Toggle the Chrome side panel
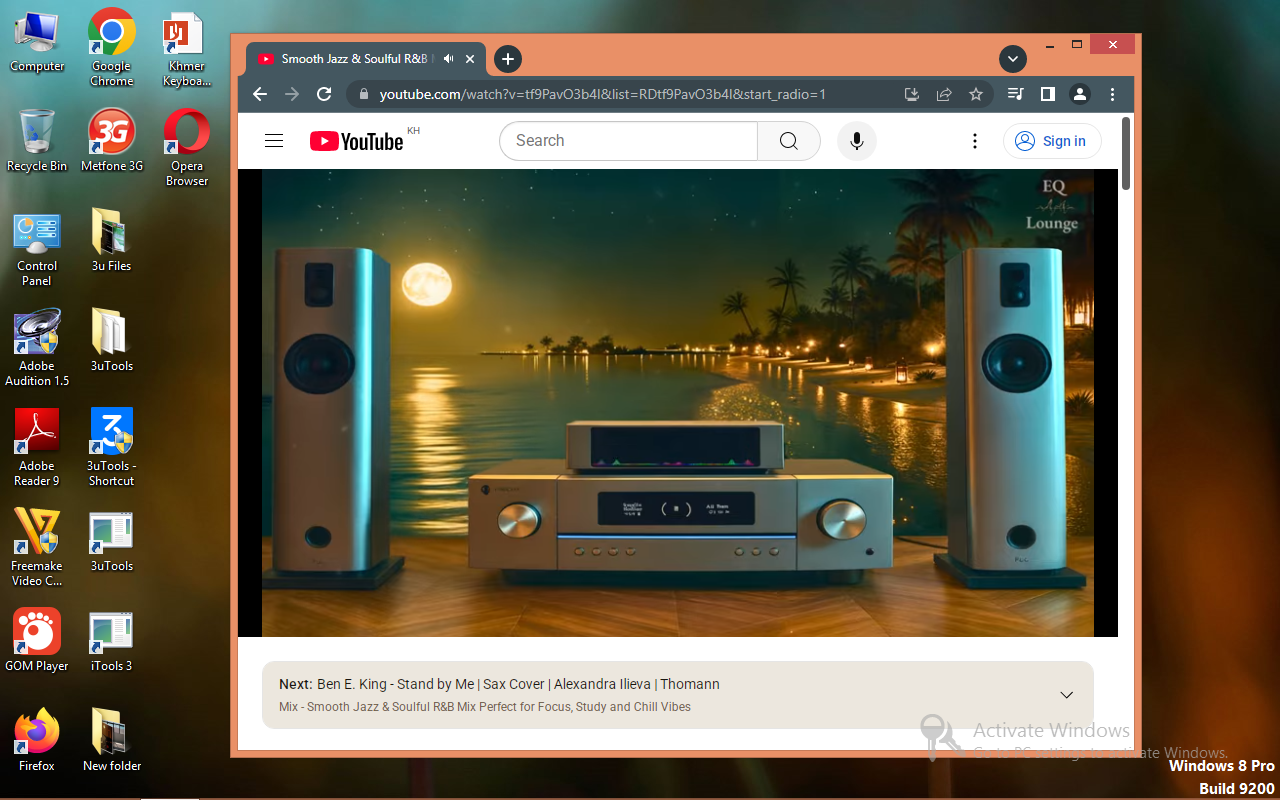Viewport: 1280px width, 800px height. pyautogui.click(x=1047, y=94)
